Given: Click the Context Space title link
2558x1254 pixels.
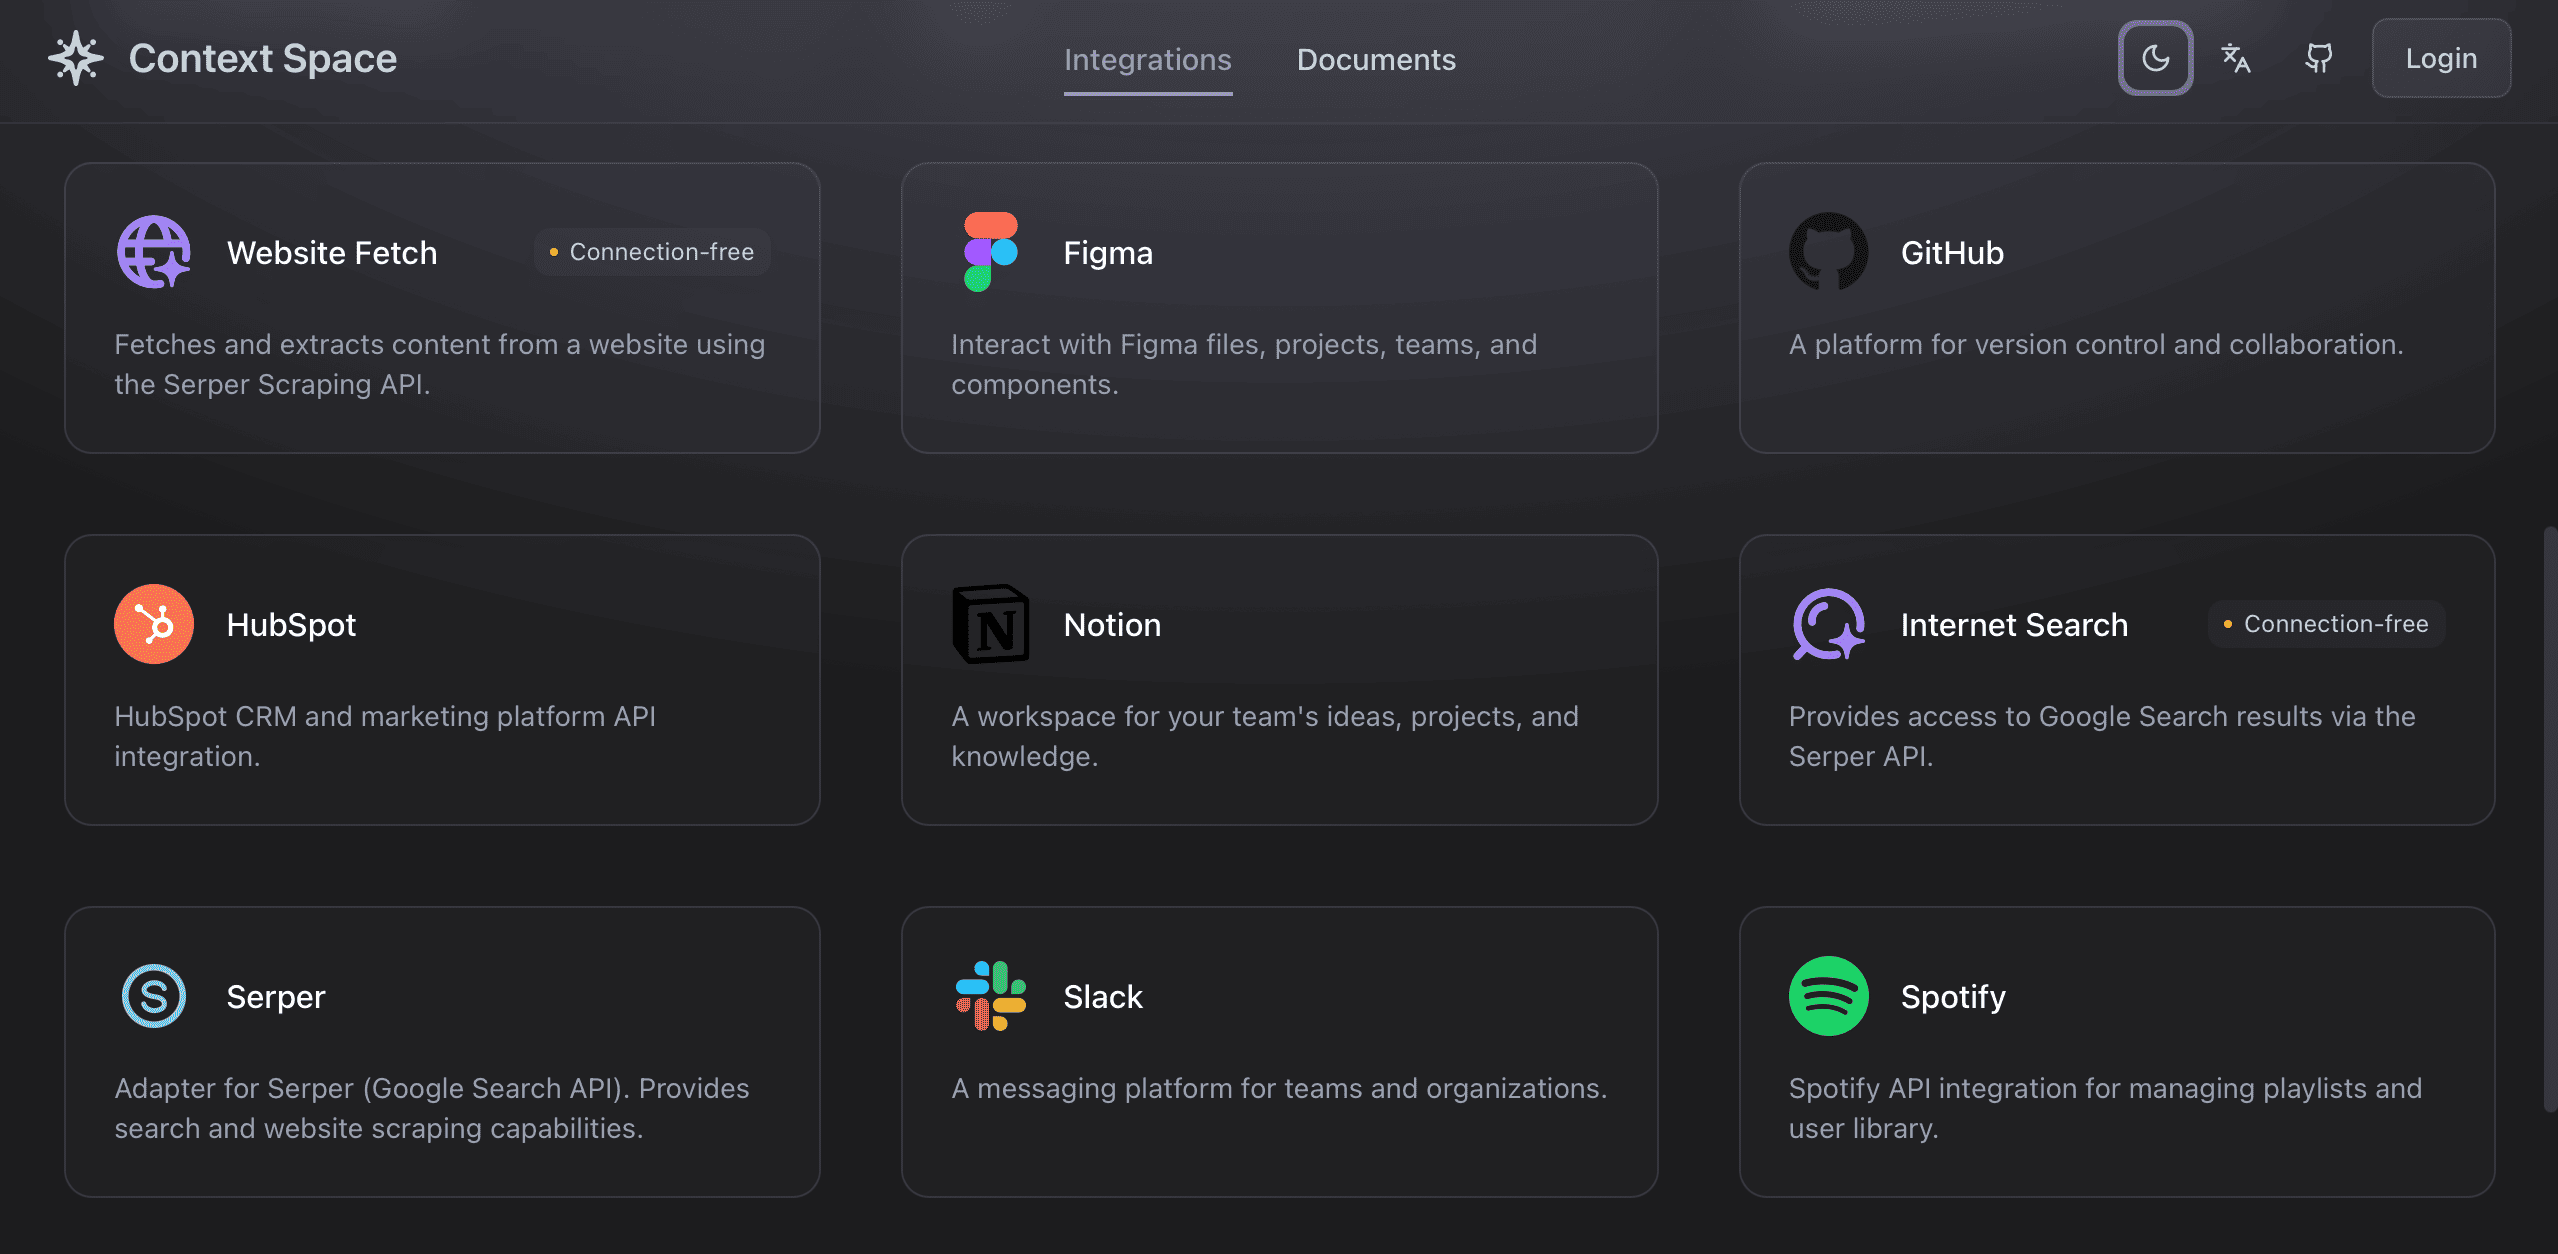Looking at the screenshot, I should coord(263,58).
